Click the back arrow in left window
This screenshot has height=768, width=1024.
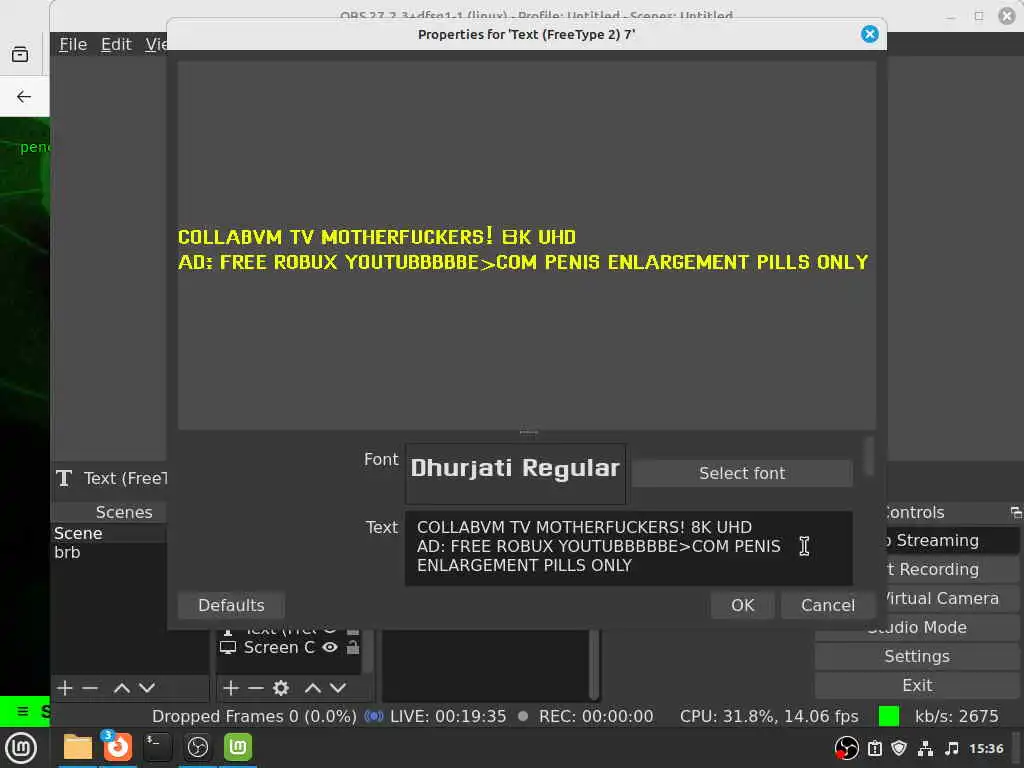pyautogui.click(x=24, y=97)
